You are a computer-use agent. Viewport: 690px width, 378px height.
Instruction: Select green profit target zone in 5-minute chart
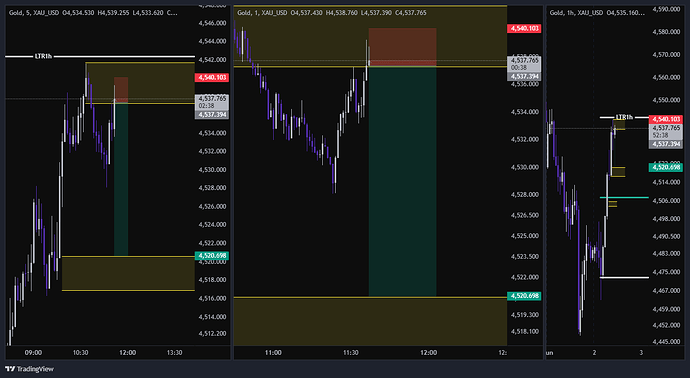pos(121,179)
